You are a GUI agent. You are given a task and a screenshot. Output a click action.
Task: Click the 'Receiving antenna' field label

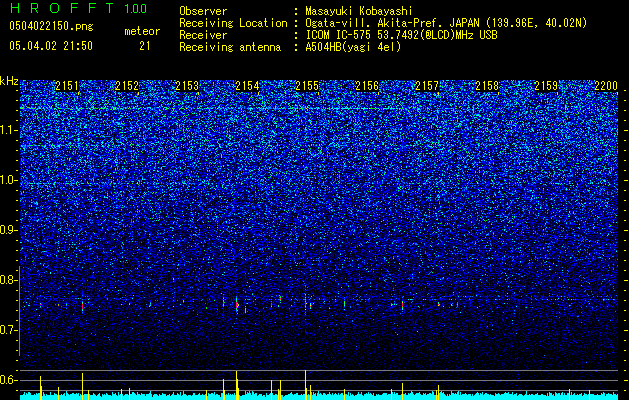tap(230, 47)
